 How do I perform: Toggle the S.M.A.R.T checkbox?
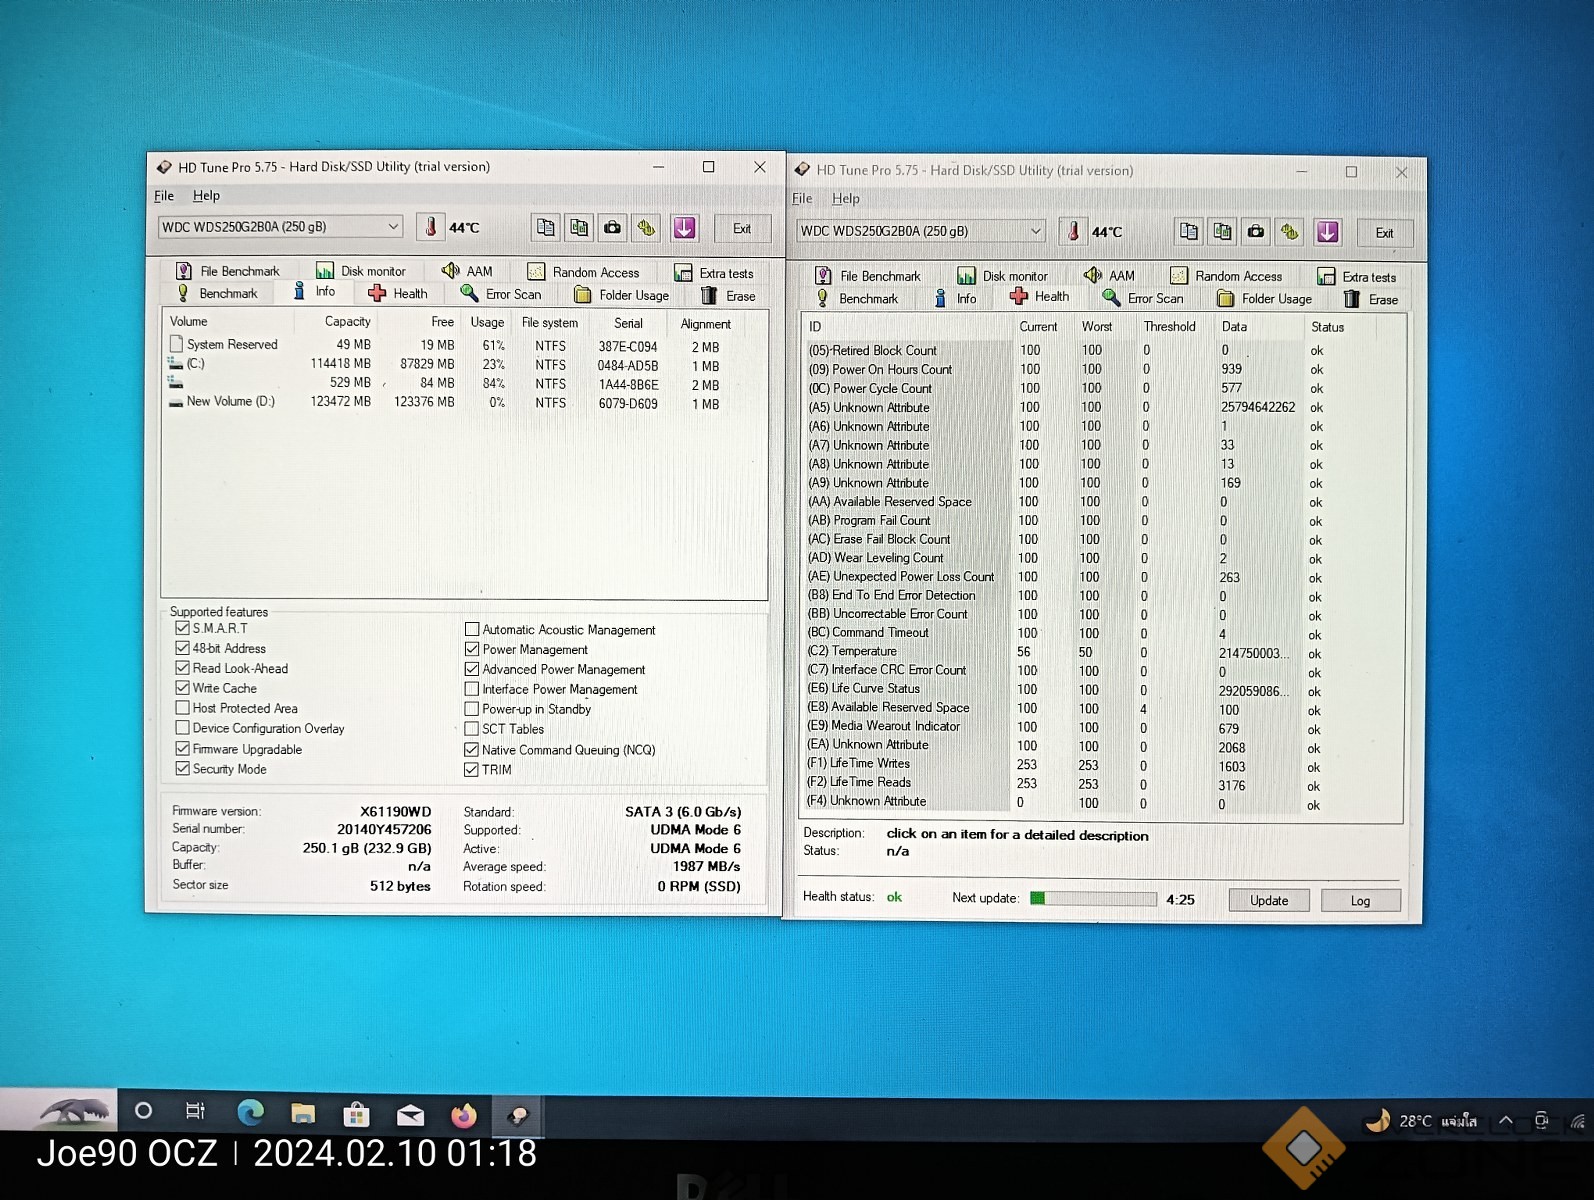point(182,628)
